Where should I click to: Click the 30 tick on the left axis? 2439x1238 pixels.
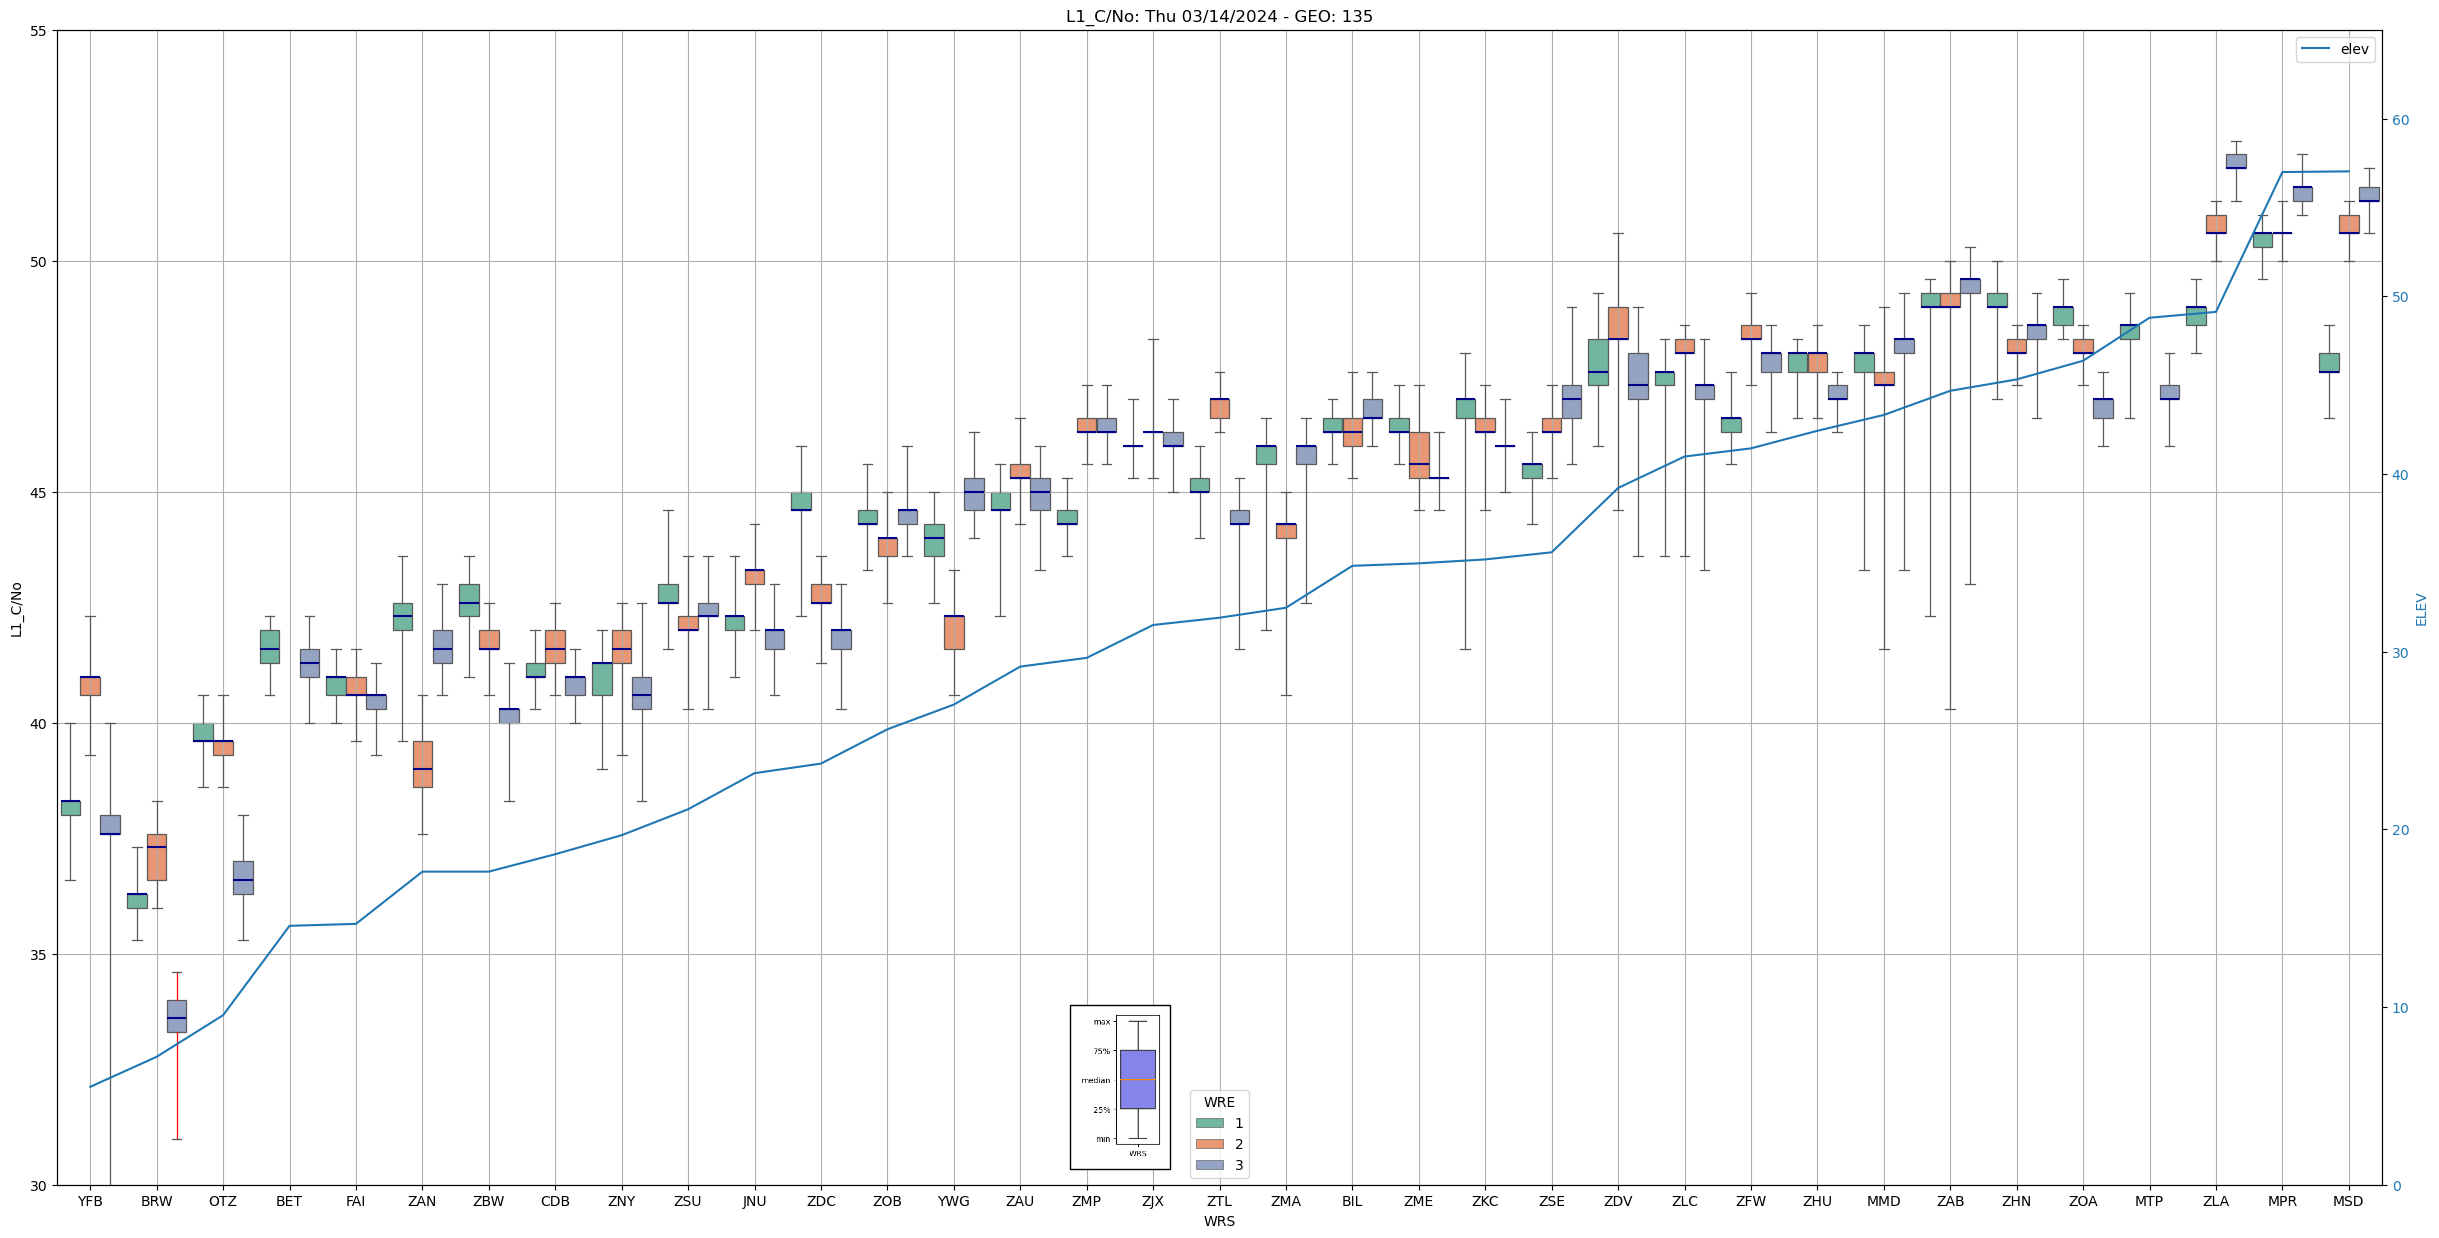[x=38, y=1186]
